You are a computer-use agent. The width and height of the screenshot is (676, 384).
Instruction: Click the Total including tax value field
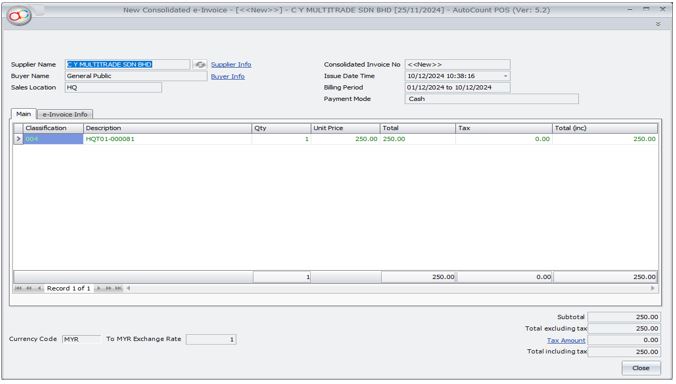point(624,352)
